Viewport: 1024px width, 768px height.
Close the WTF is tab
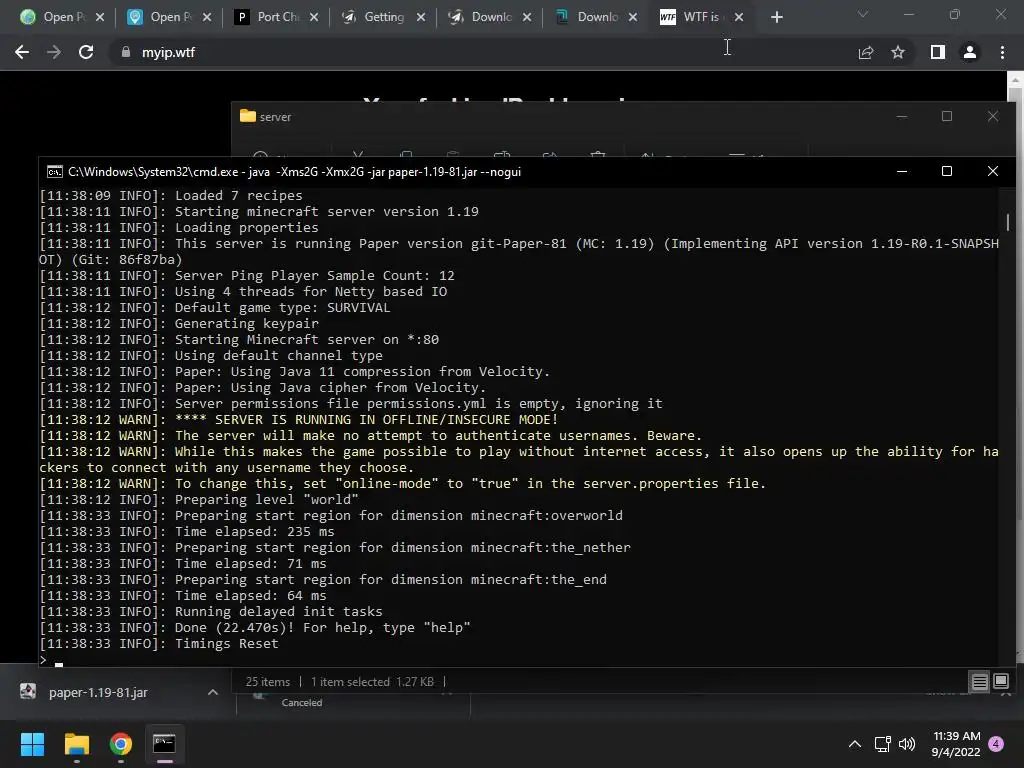(x=739, y=17)
